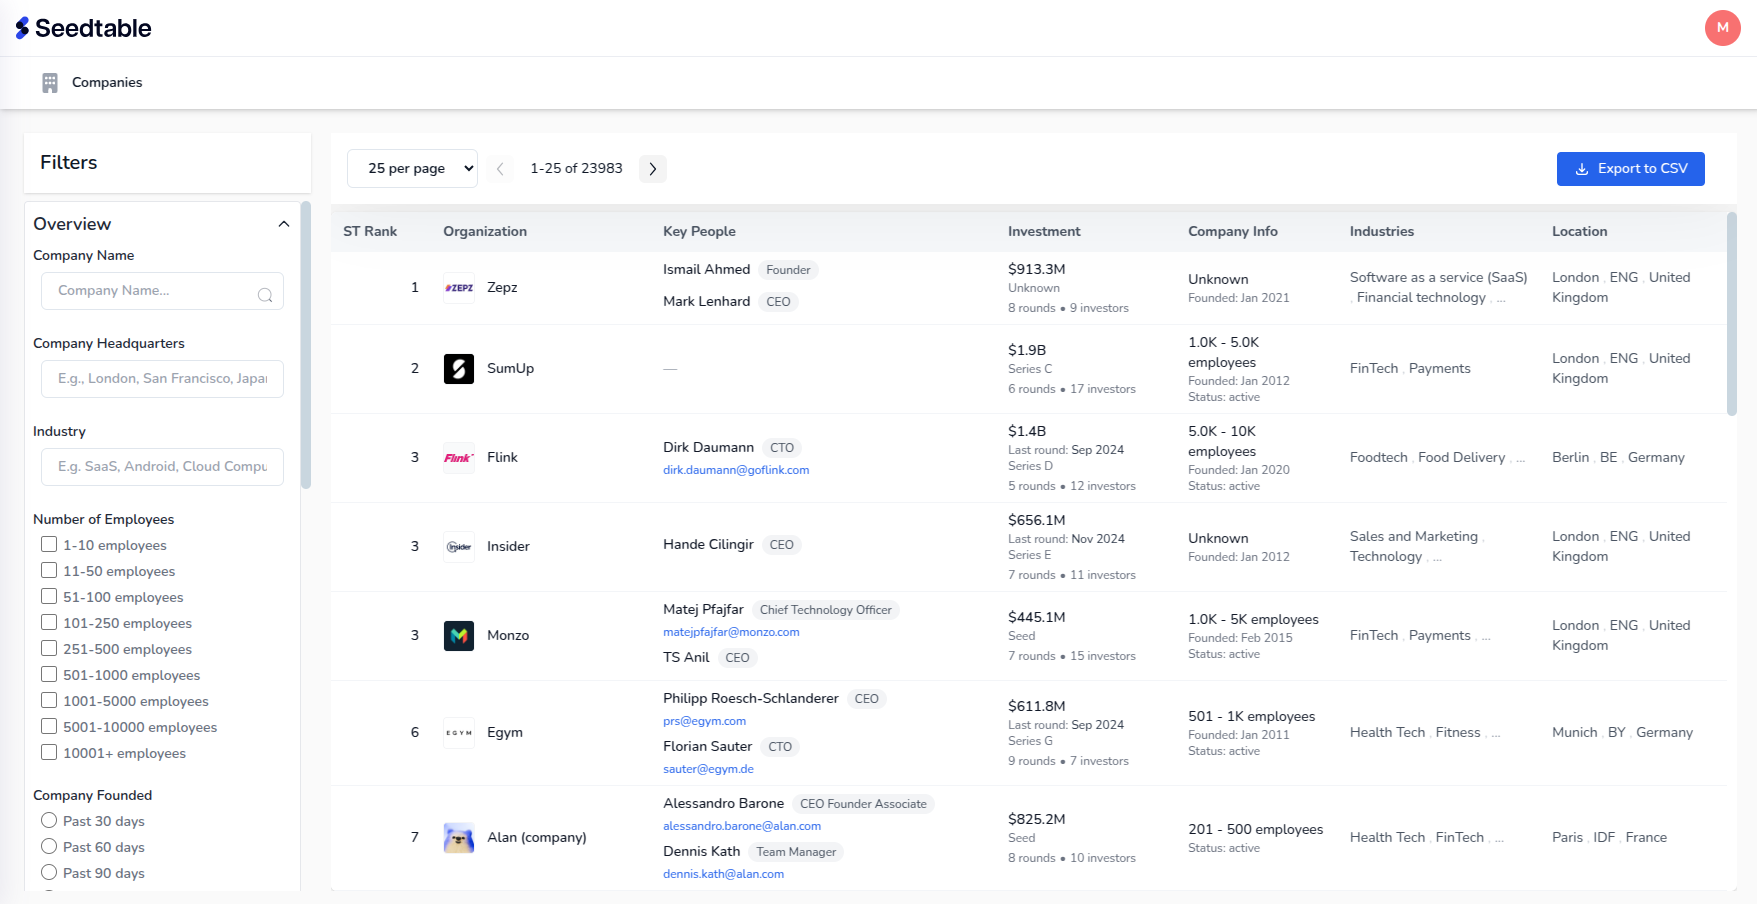This screenshot has height=904, width=1757.
Task: Click Ismail Ahmed key person
Action: pos(706,270)
